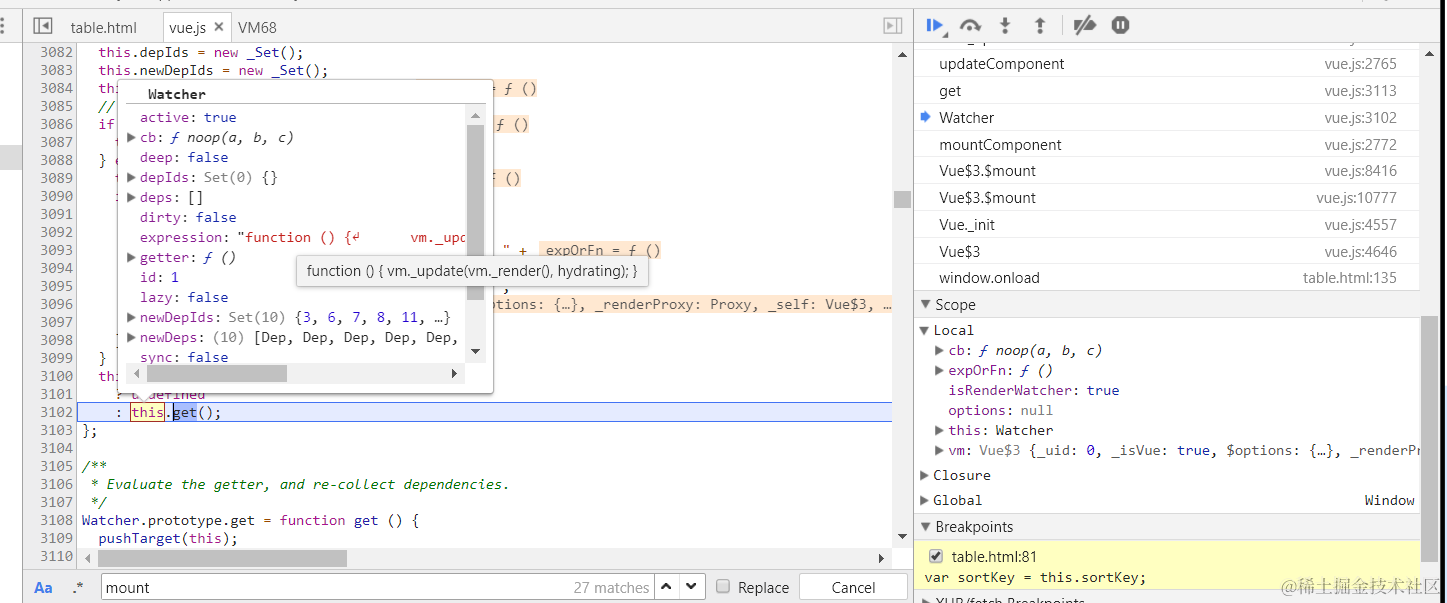Go to next search match
This screenshot has height=603, width=1447.
coord(692,587)
